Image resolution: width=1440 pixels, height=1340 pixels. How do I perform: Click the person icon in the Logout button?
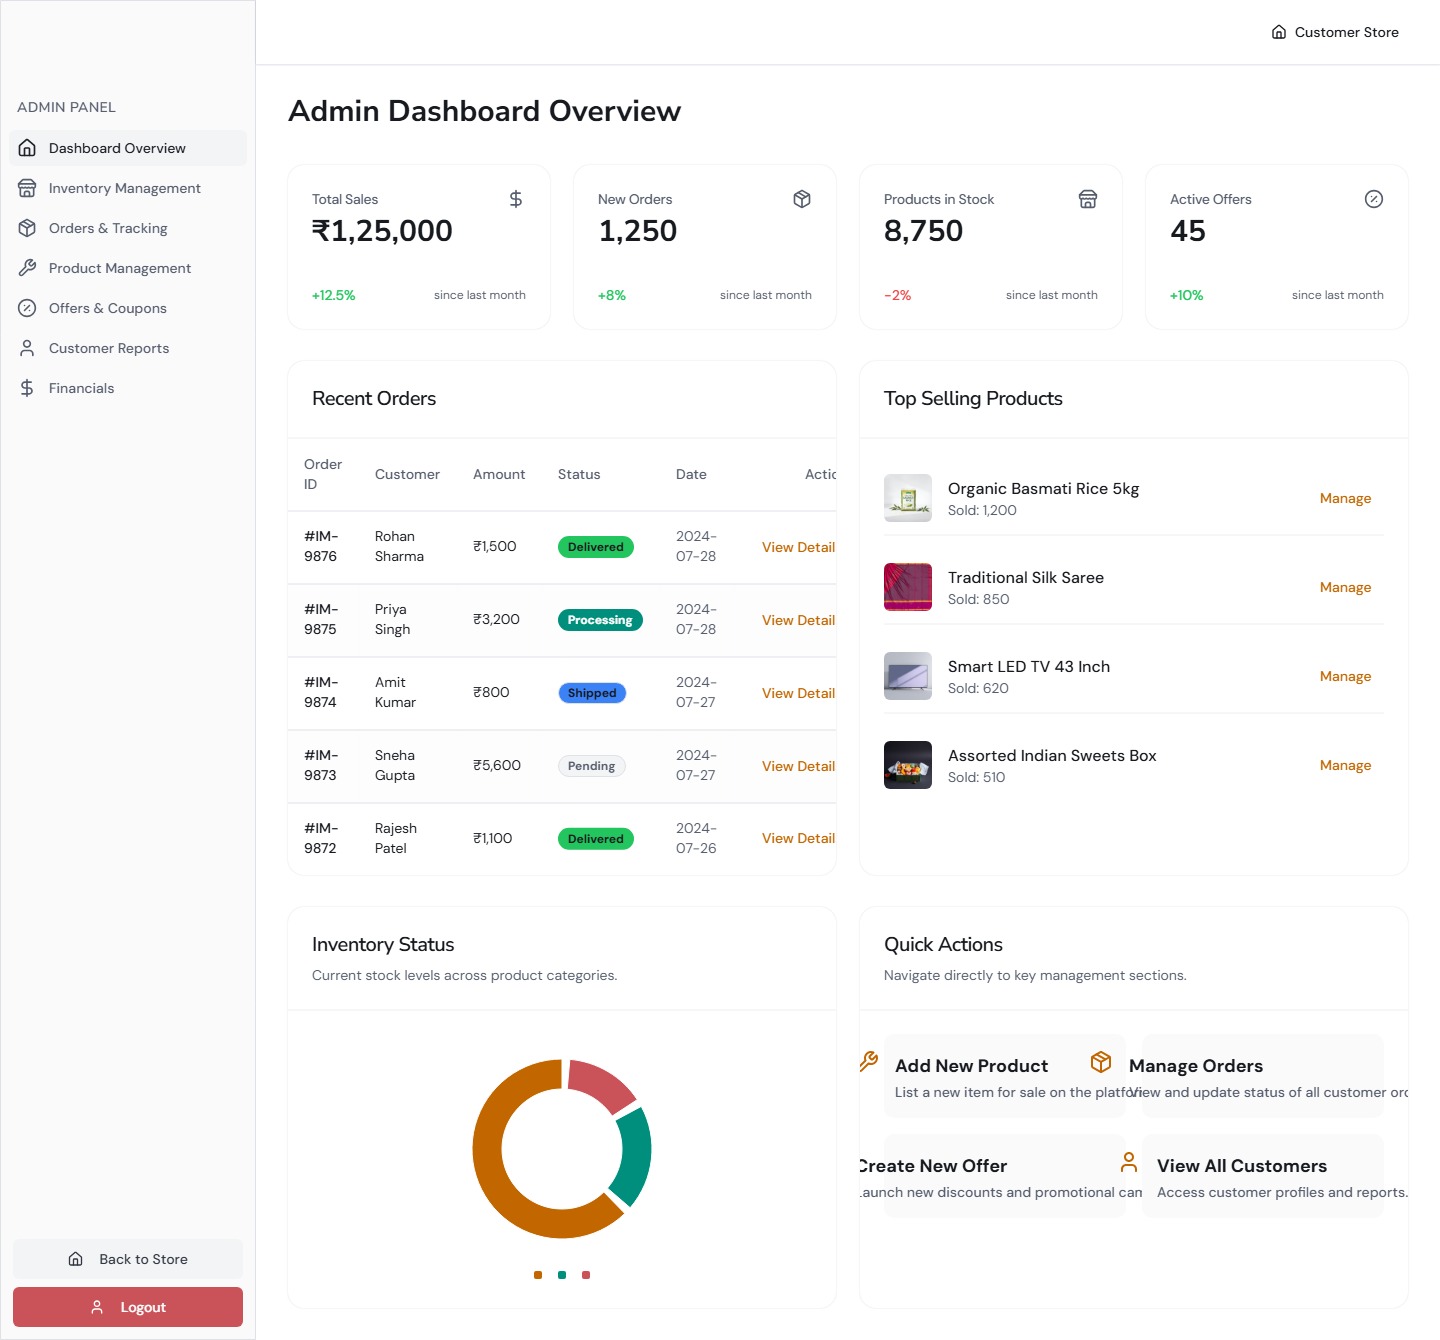coord(97,1307)
